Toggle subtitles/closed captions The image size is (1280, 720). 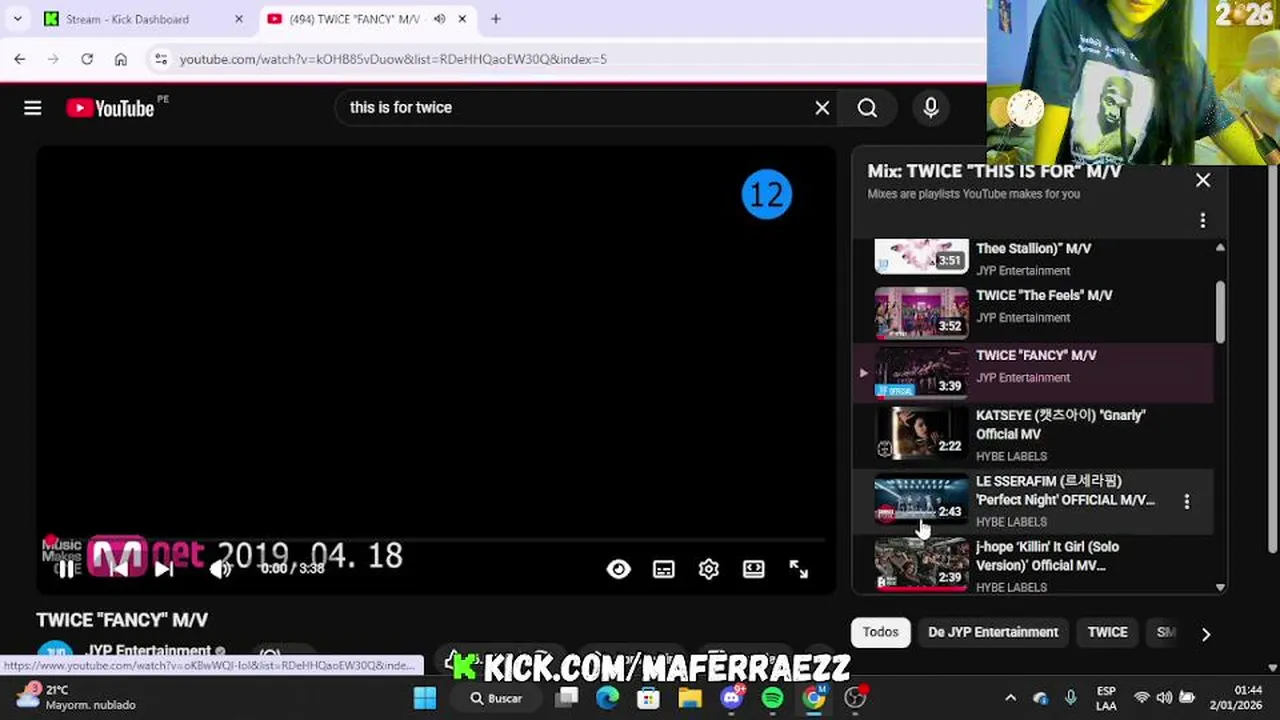pos(664,569)
